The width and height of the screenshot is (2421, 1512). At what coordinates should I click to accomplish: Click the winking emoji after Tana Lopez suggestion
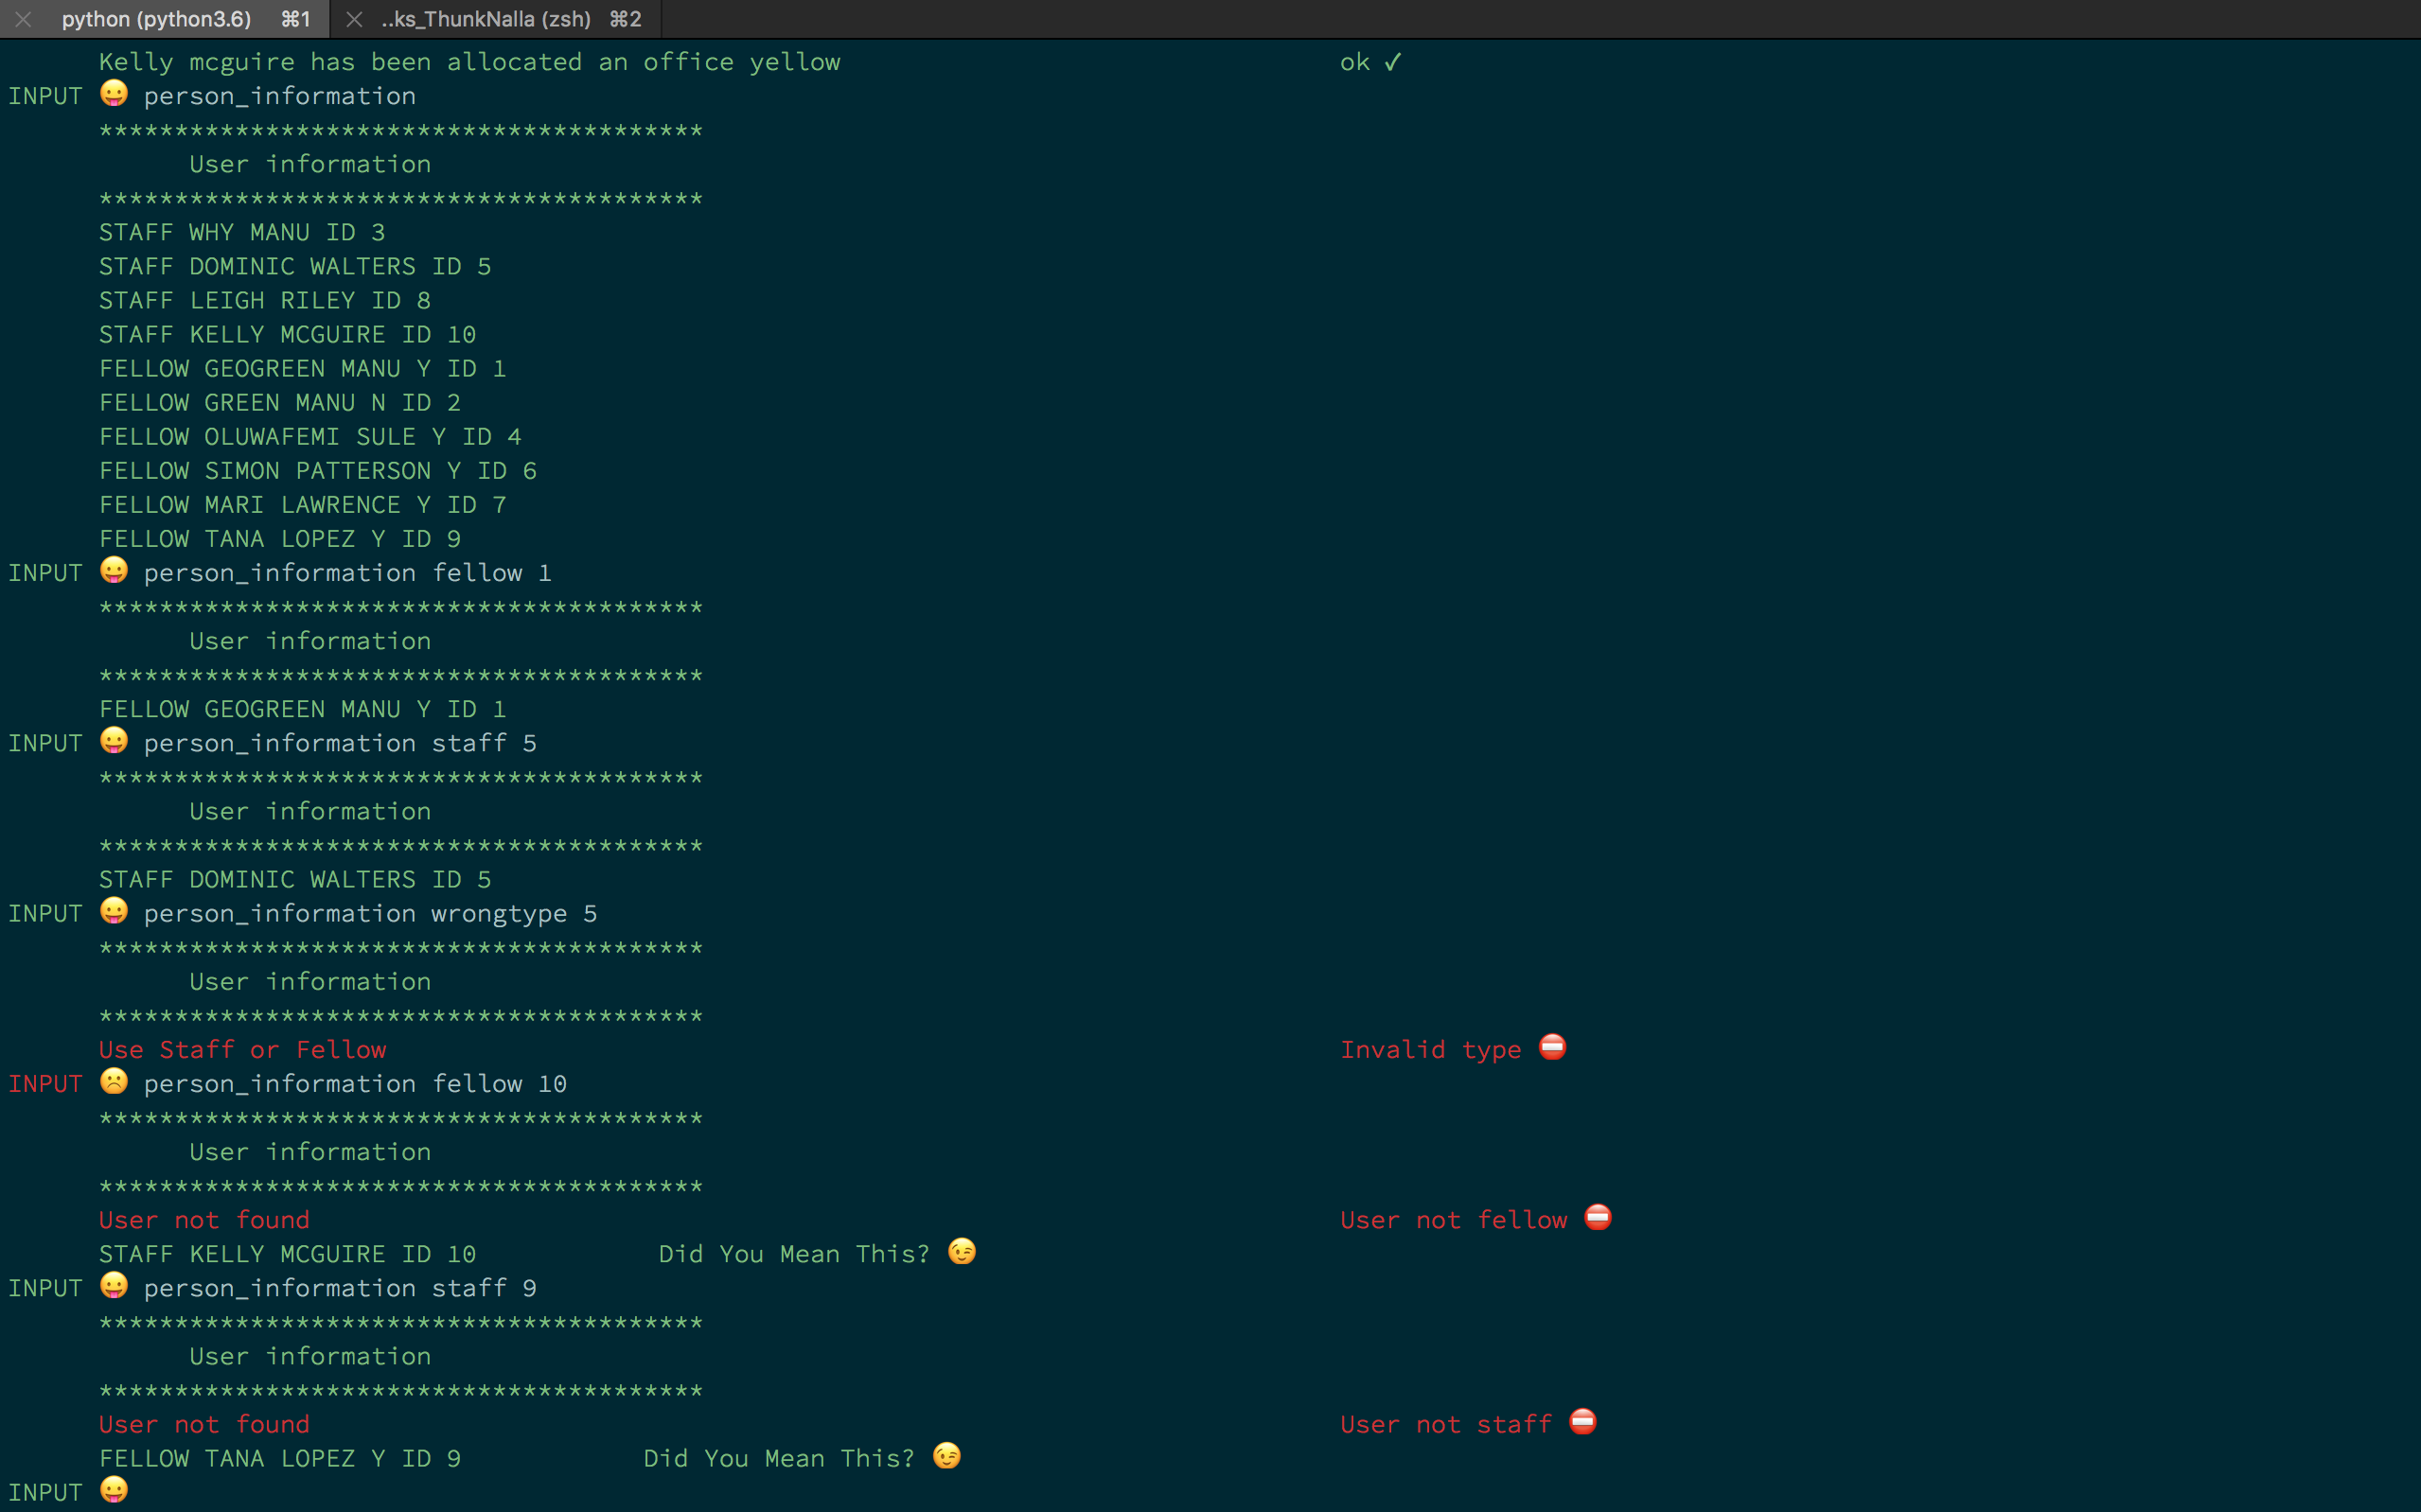point(947,1455)
